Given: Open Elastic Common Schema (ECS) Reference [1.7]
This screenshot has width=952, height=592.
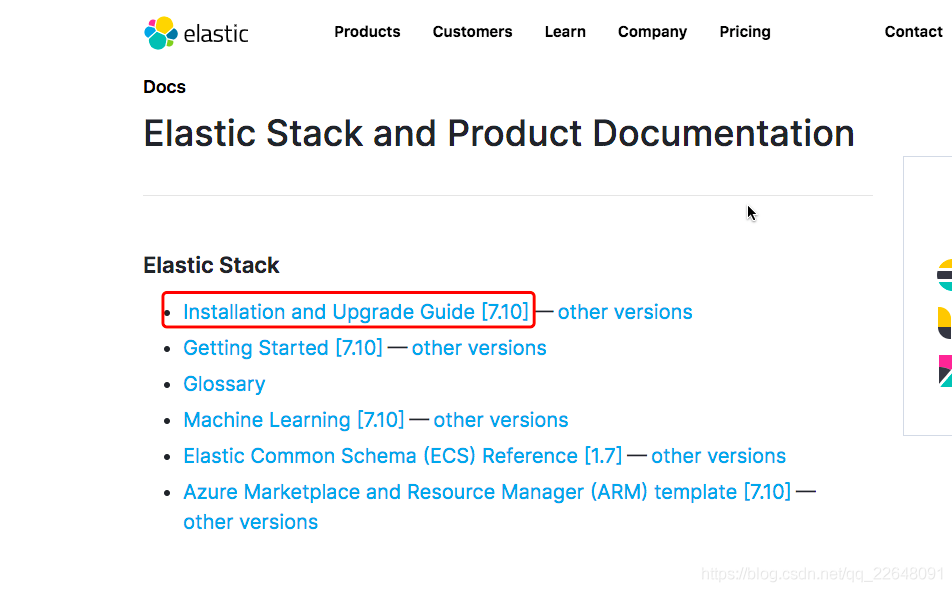Looking at the screenshot, I should click(403, 455).
